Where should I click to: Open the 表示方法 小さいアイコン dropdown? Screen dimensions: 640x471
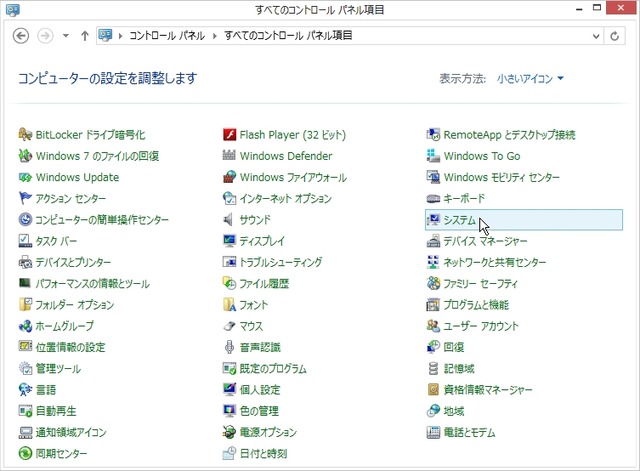[x=530, y=78]
